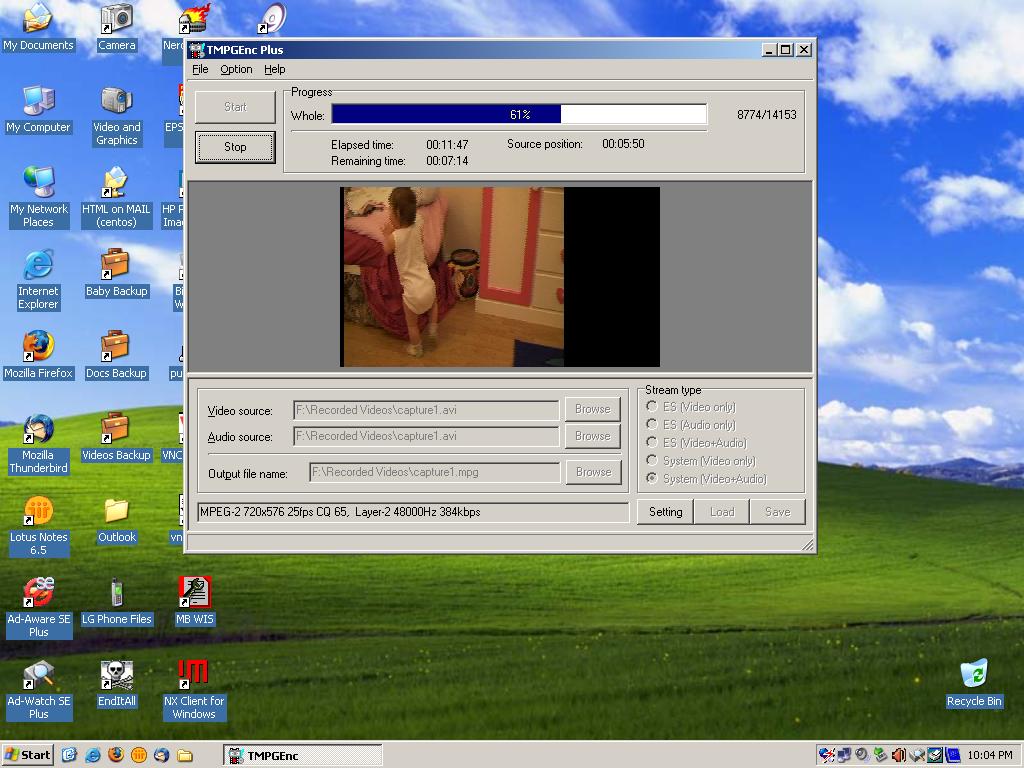Open the EndItAll skull icon
Screen dimensions: 1024x768
click(x=117, y=684)
